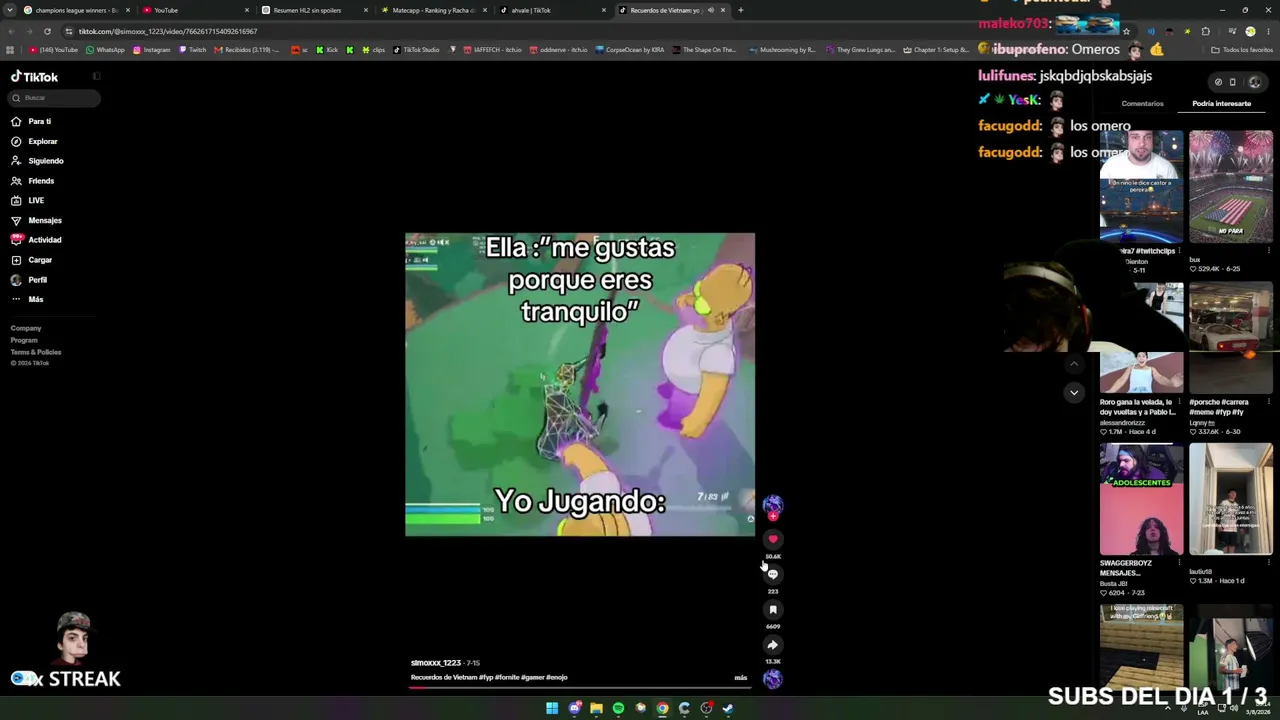
Task: Switch to the YouTube browser tab
Action: pos(195,10)
